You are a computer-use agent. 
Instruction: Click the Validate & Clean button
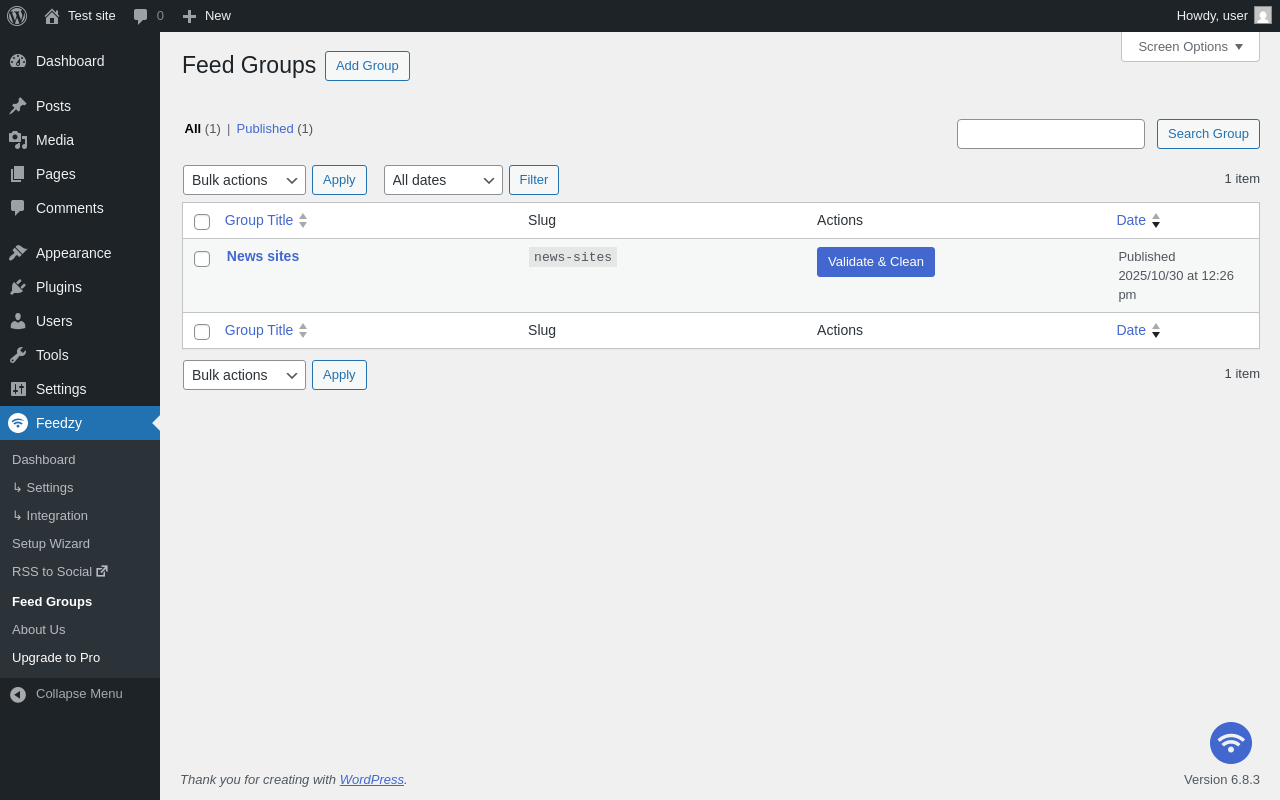point(875,262)
